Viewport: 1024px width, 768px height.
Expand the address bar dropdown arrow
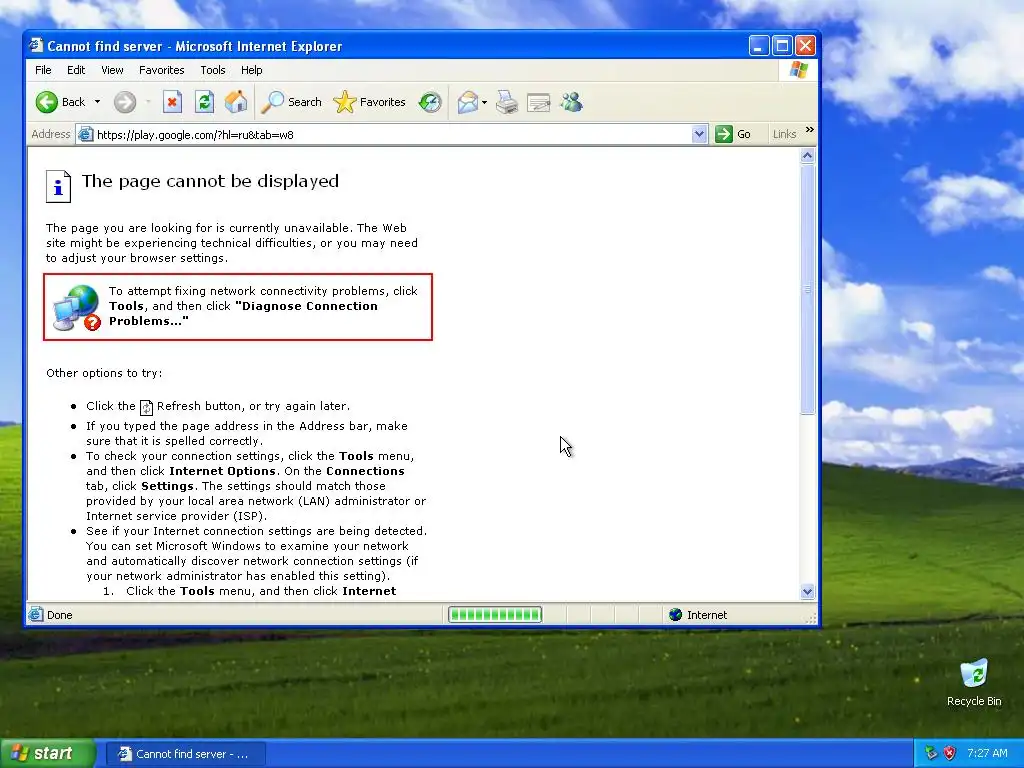tap(699, 135)
